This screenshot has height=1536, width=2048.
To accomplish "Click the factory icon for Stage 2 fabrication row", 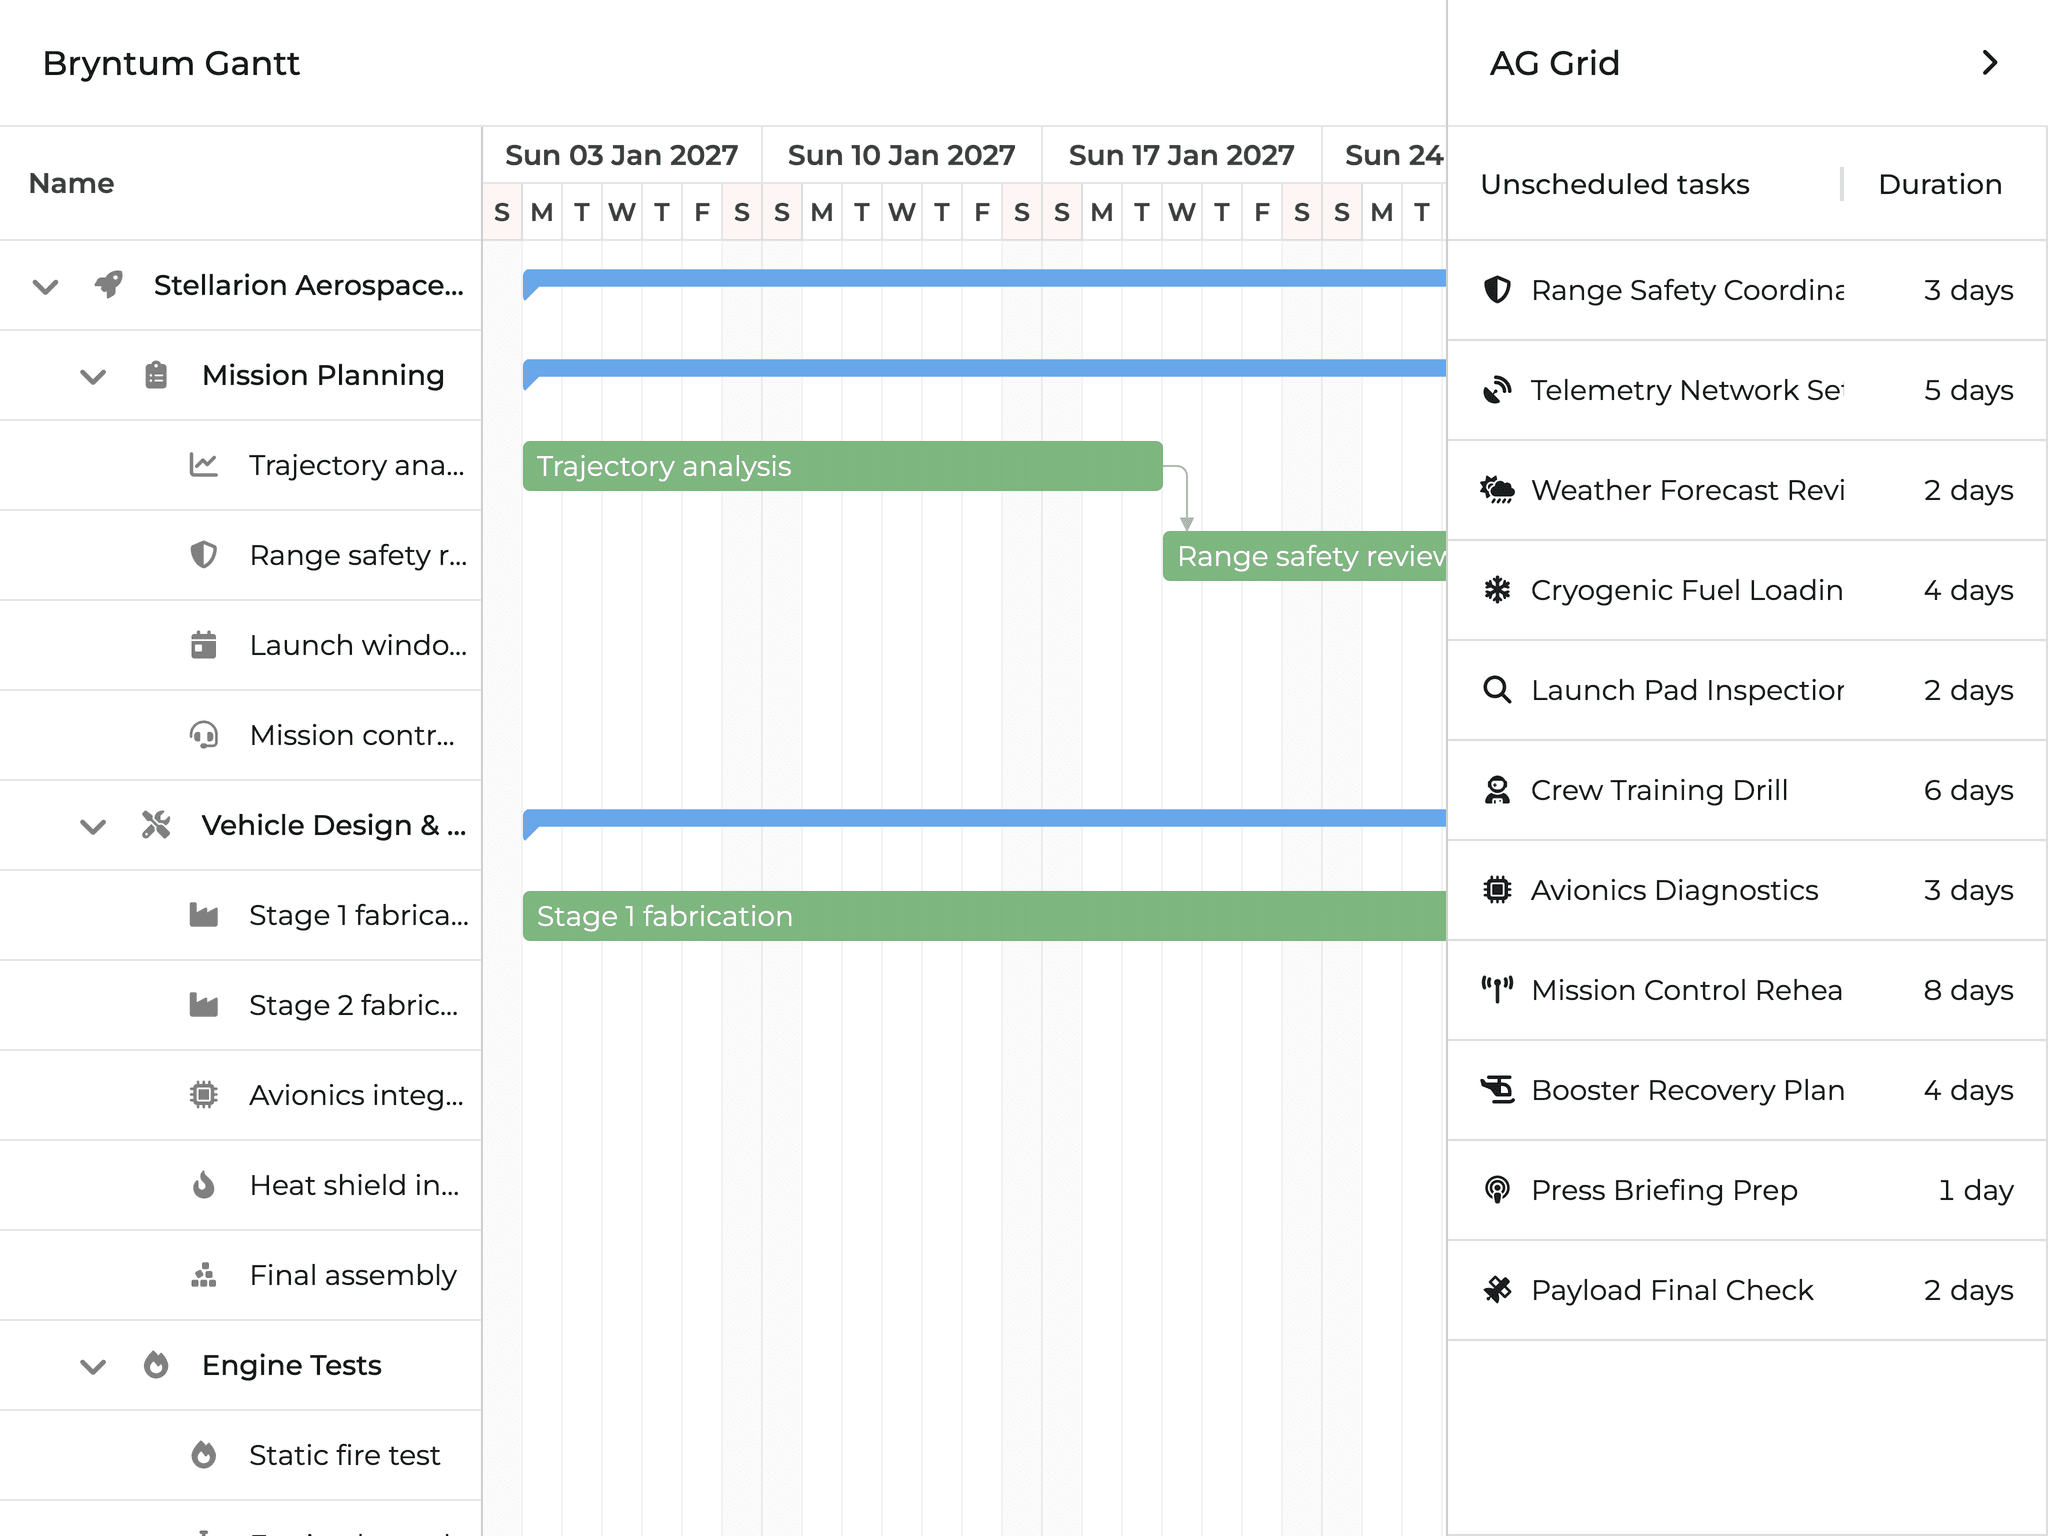I will [x=204, y=1005].
